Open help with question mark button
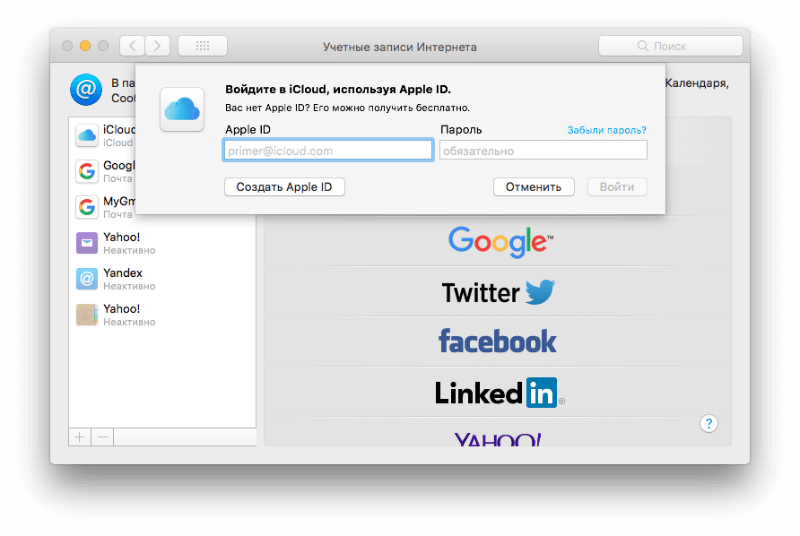The width and height of the screenshot is (800, 536). (709, 423)
